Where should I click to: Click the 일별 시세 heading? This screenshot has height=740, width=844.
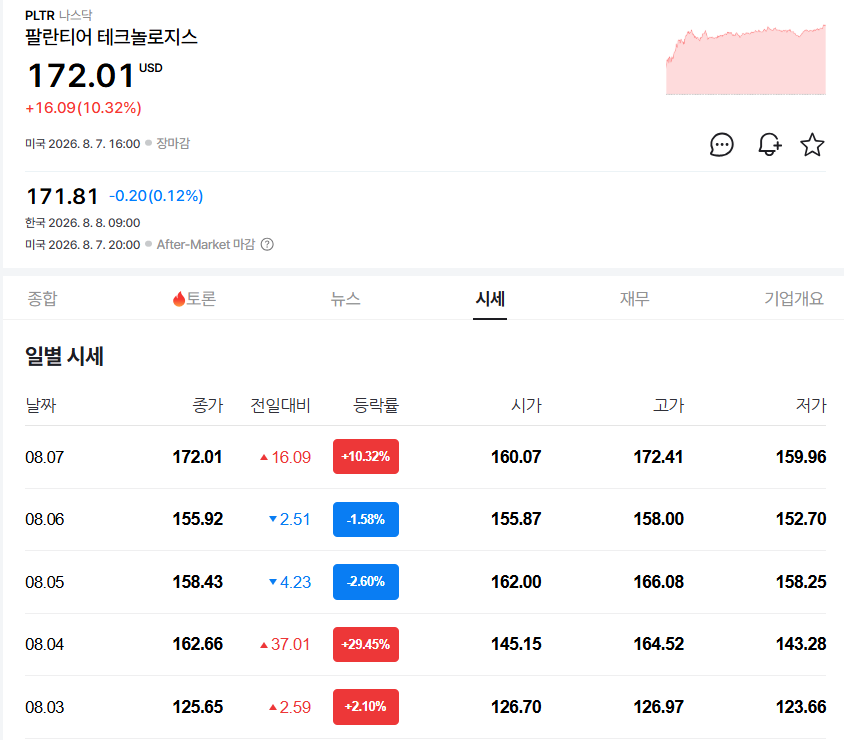(x=64, y=356)
